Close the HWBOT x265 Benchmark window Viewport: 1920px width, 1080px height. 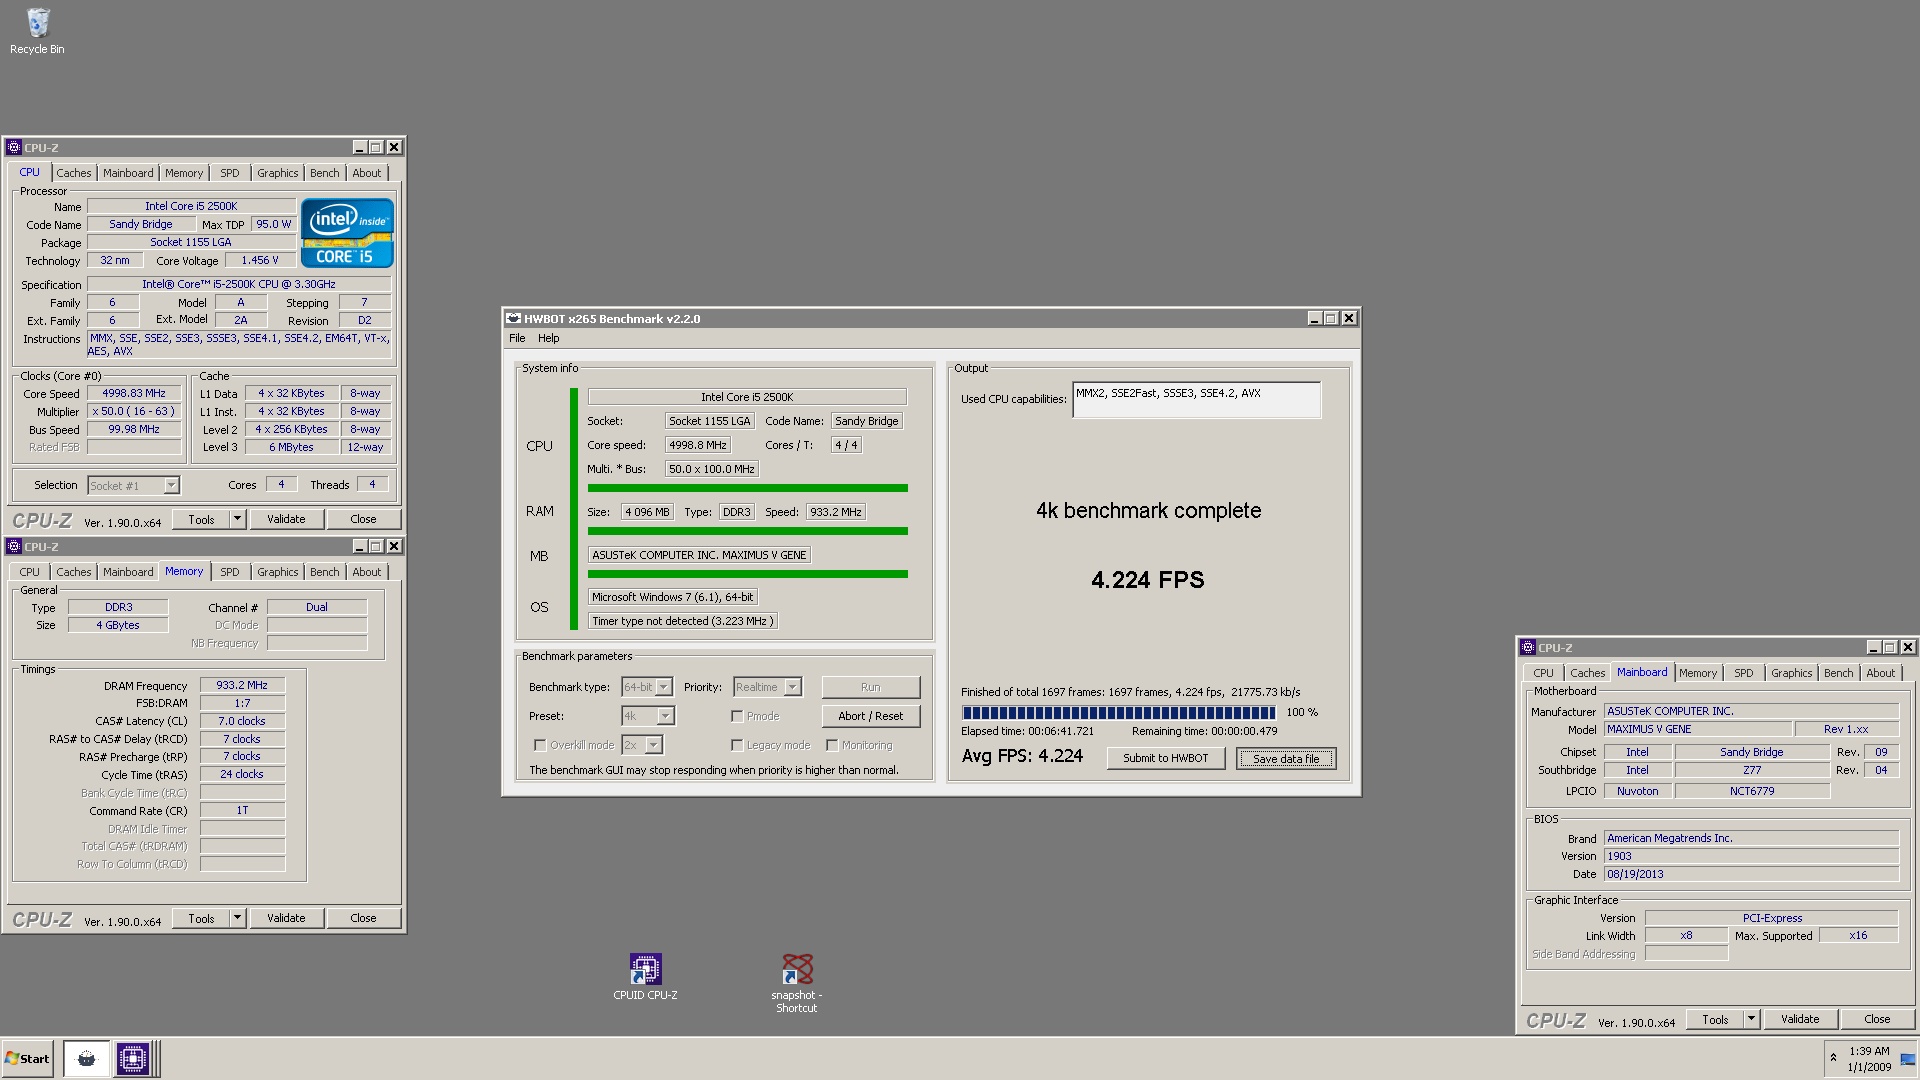coord(1349,318)
